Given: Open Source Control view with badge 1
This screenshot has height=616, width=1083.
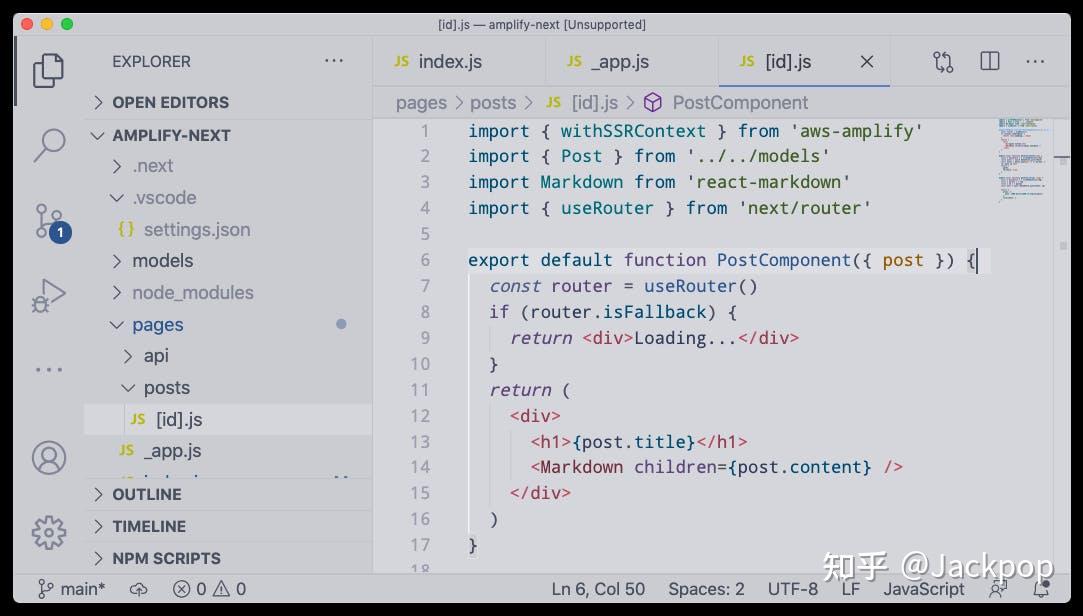Looking at the screenshot, I should [x=51, y=222].
